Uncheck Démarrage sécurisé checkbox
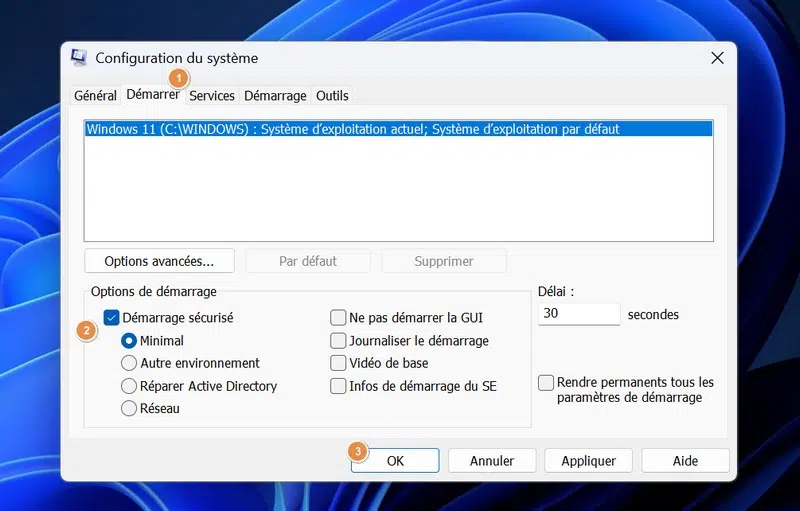This screenshot has width=800, height=511. (111, 318)
